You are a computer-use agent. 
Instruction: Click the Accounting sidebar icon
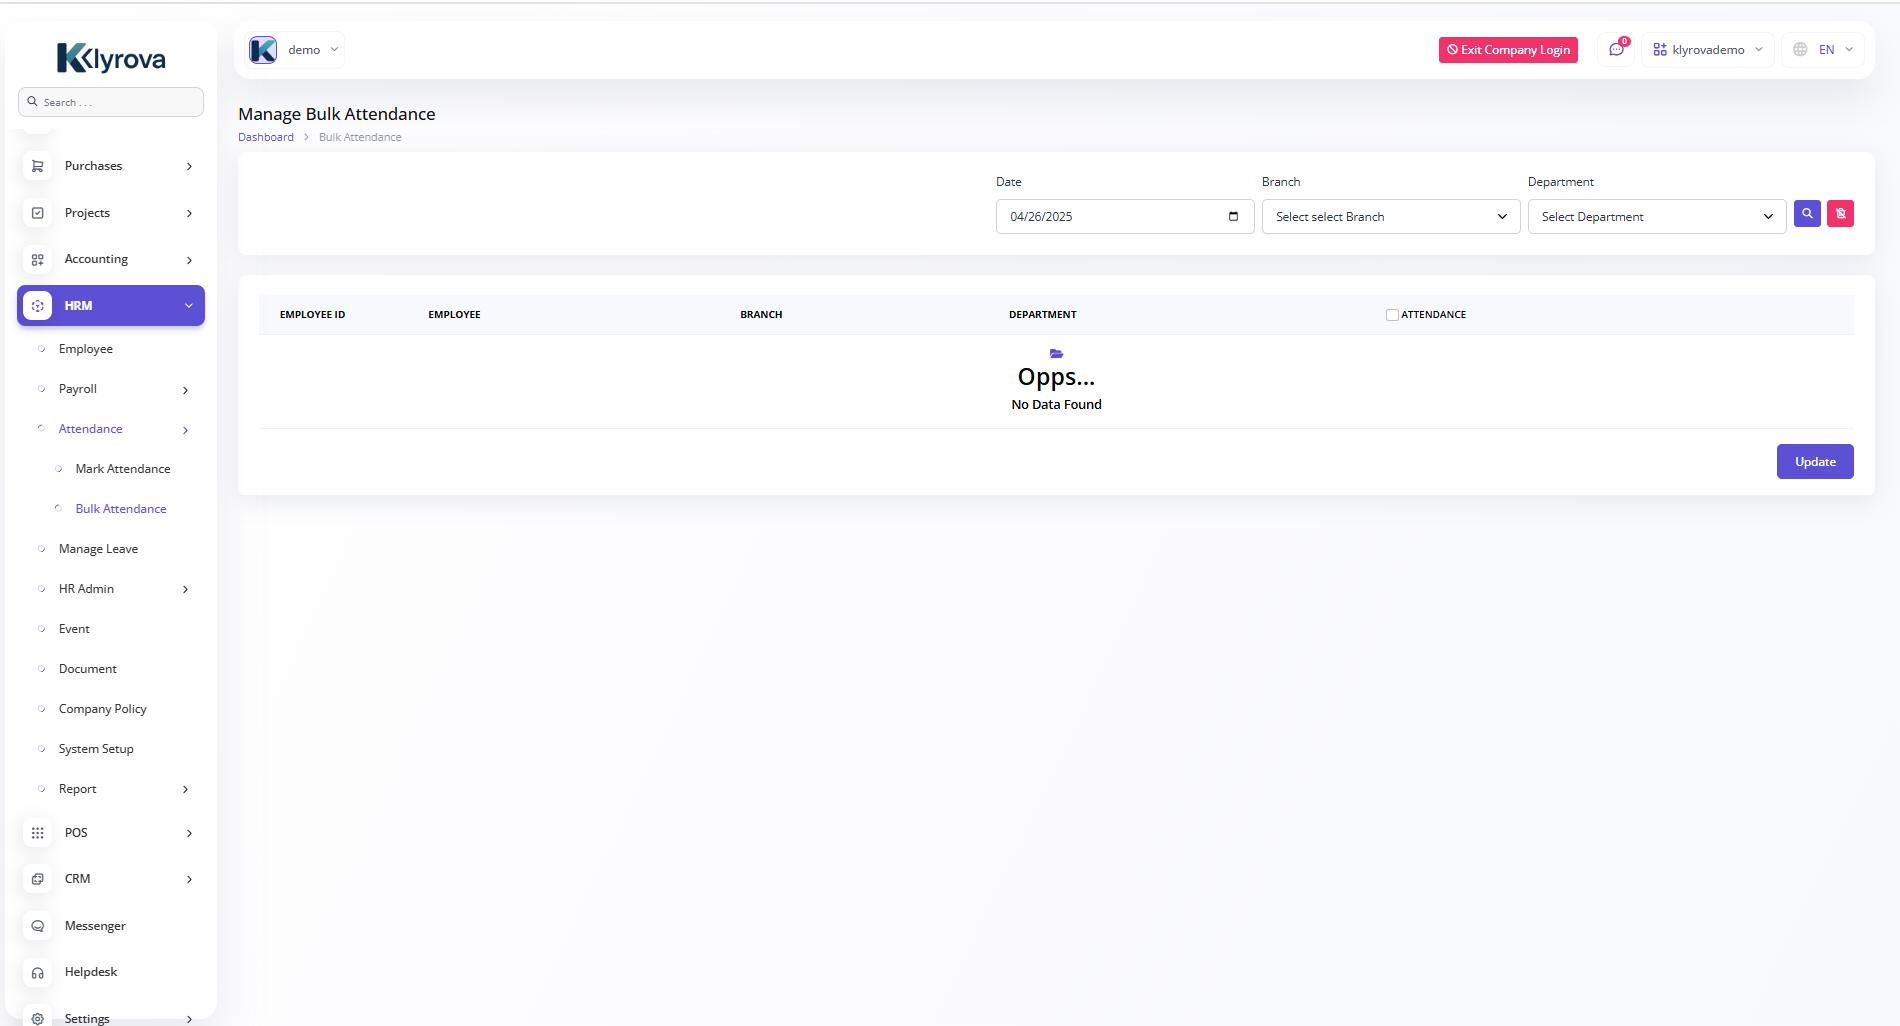[38, 260]
